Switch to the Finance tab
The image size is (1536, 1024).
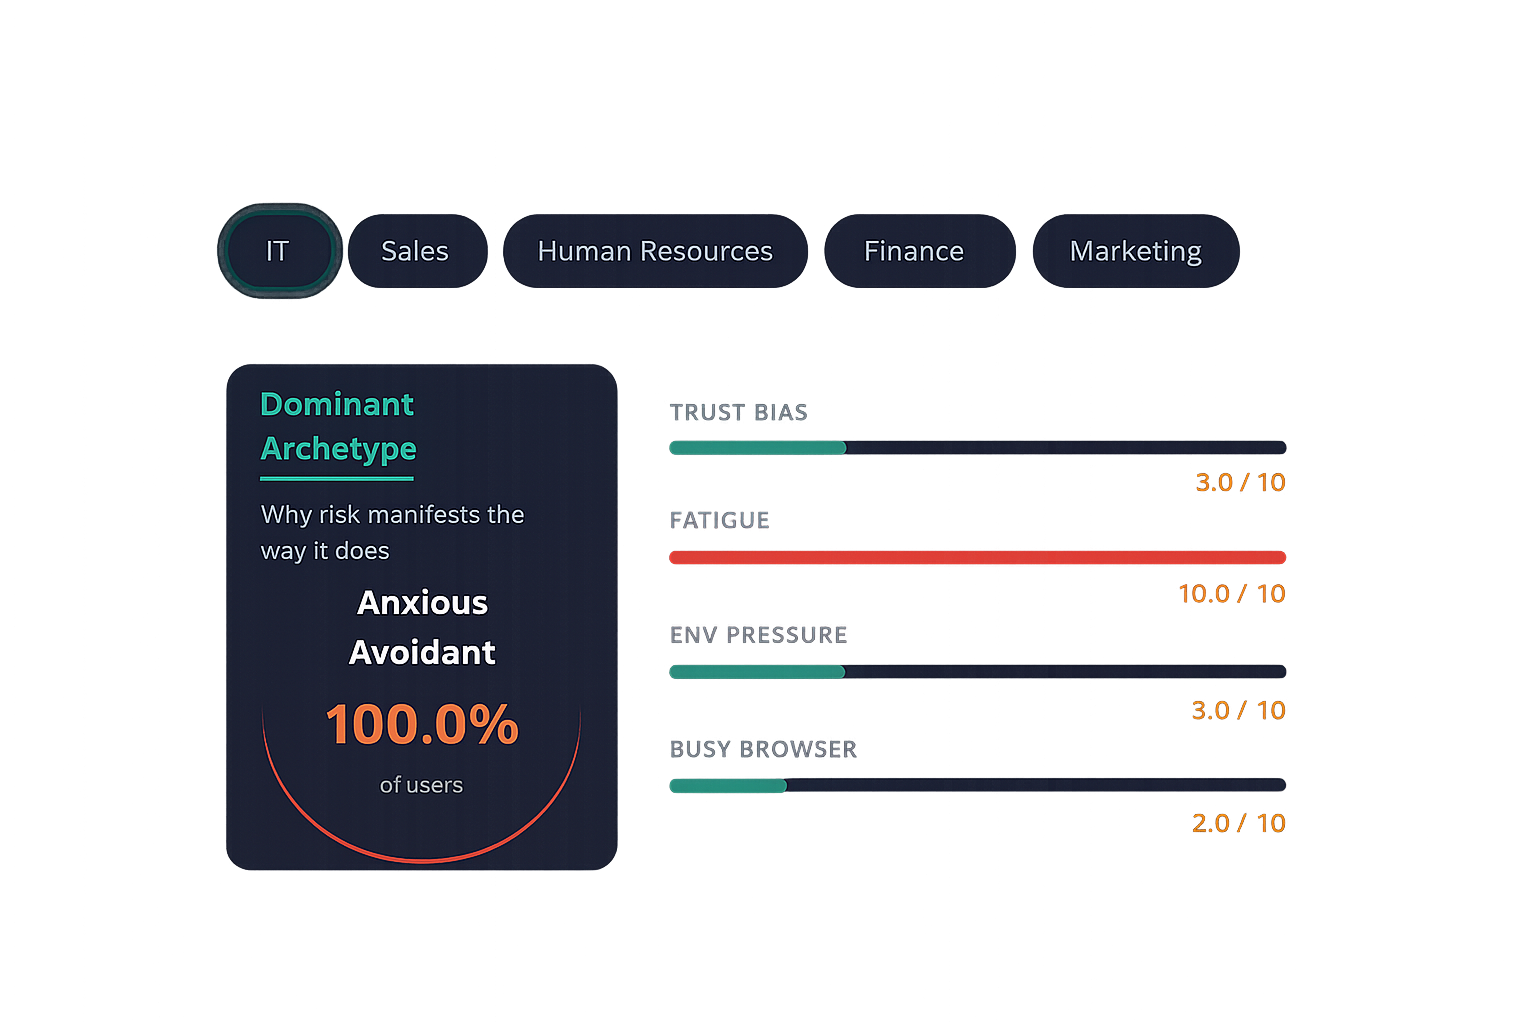(915, 251)
